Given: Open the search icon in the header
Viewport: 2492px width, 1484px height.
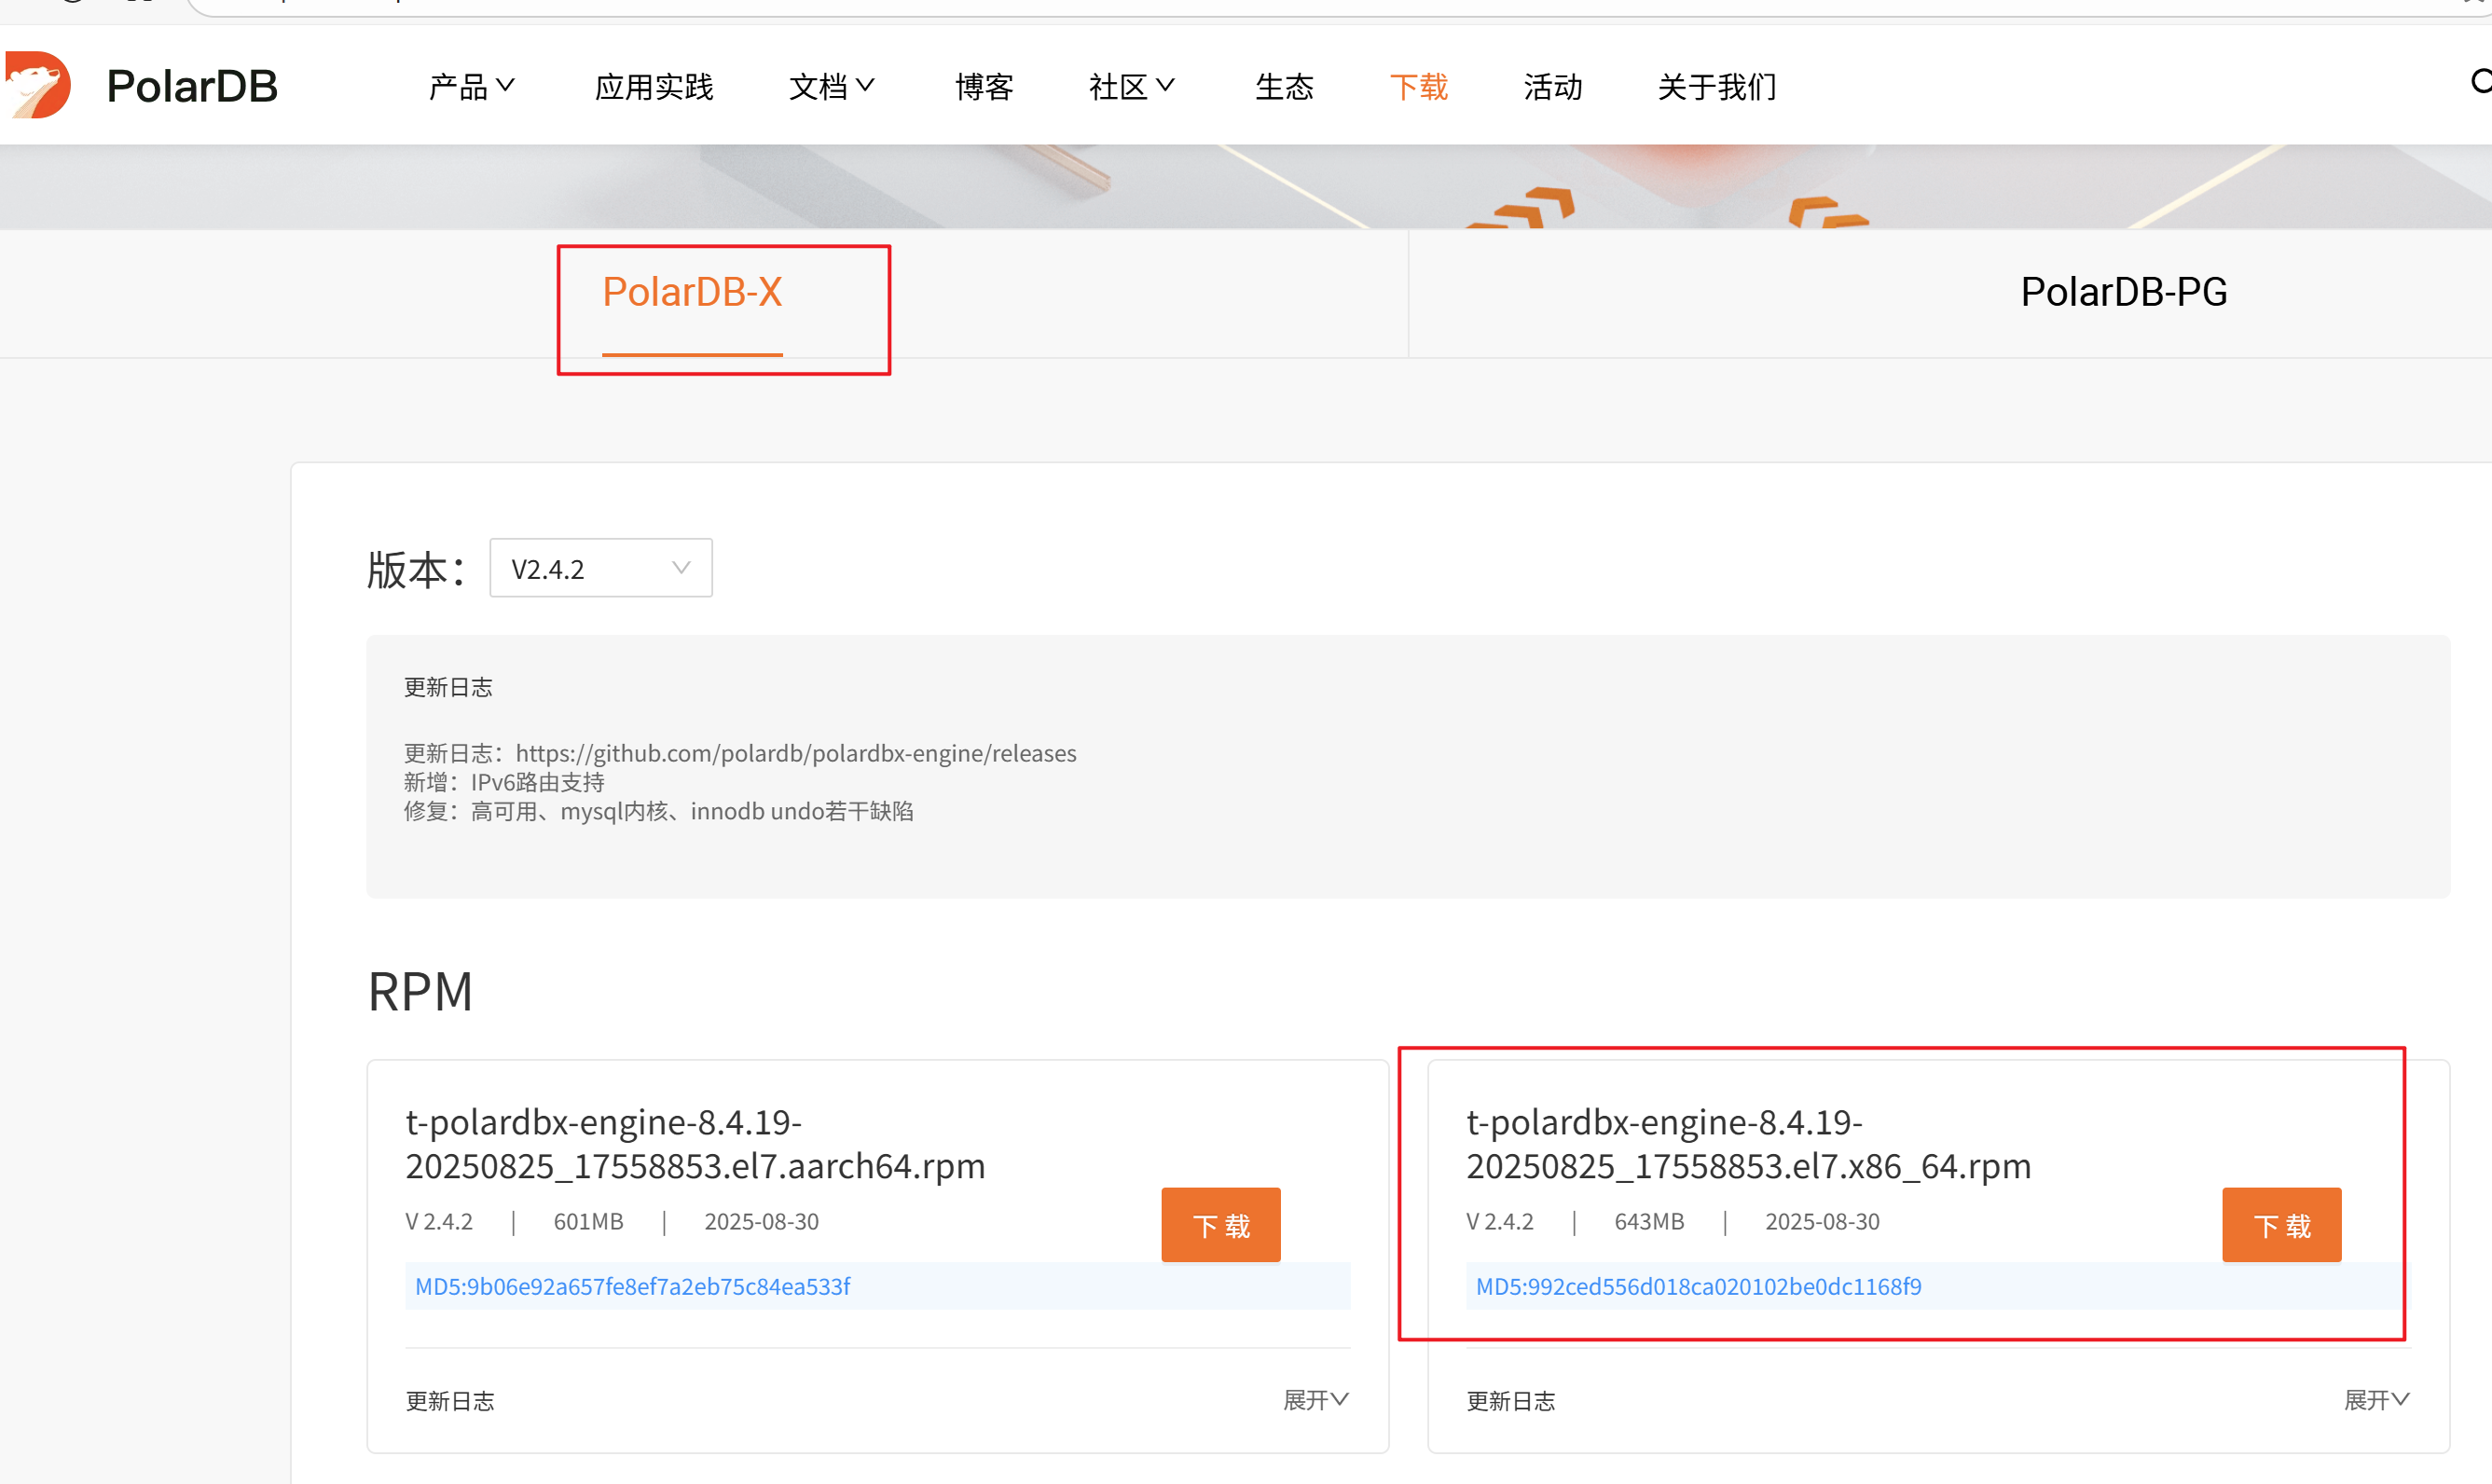Looking at the screenshot, I should point(2481,83).
